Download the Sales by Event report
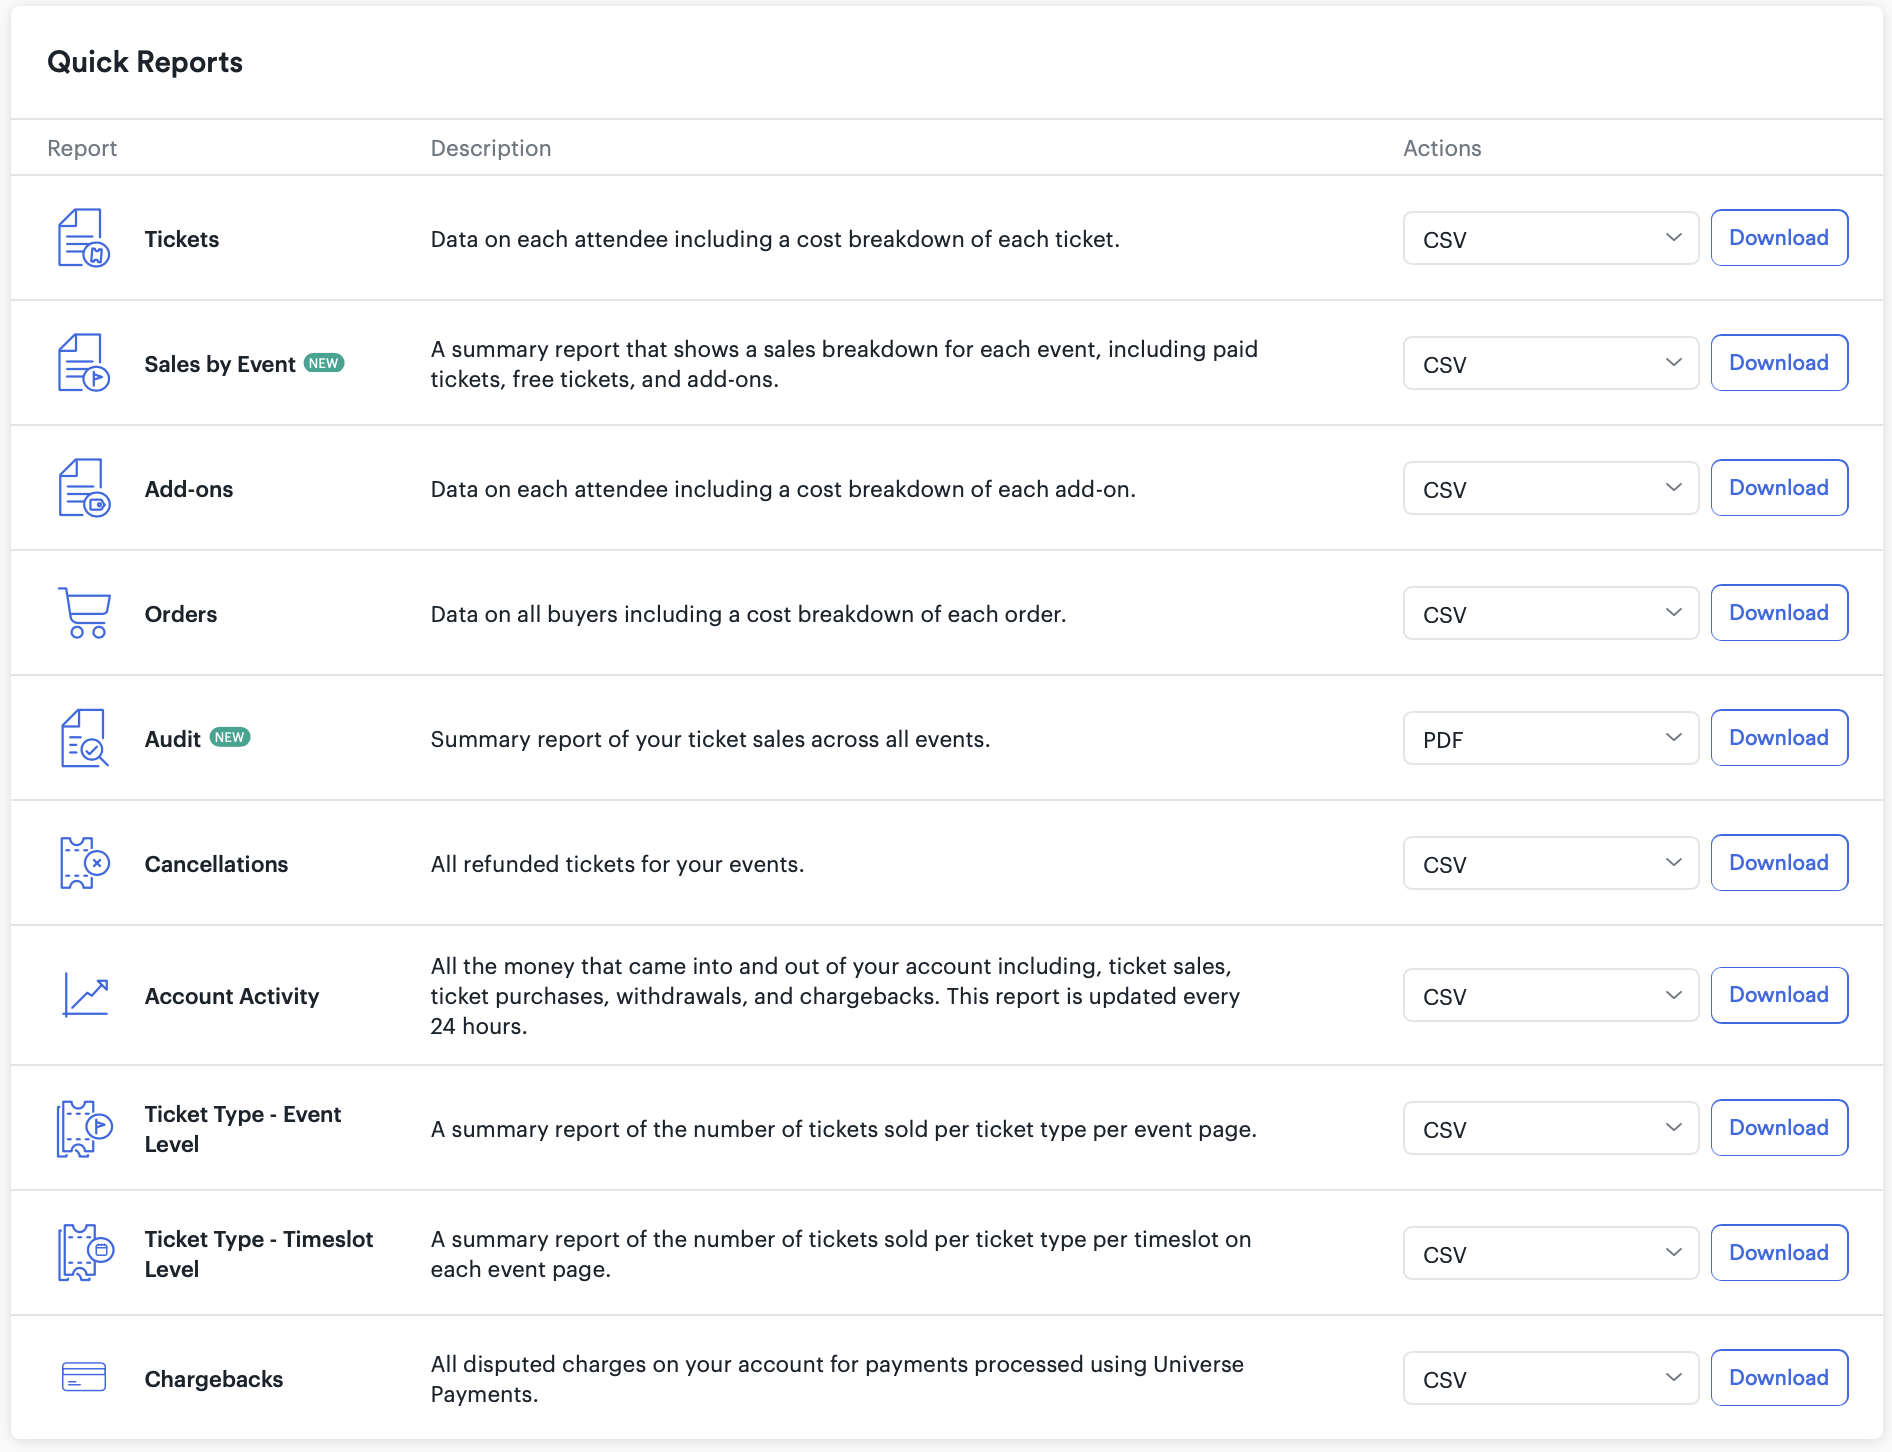The width and height of the screenshot is (1892, 1452). point(1778,363)
